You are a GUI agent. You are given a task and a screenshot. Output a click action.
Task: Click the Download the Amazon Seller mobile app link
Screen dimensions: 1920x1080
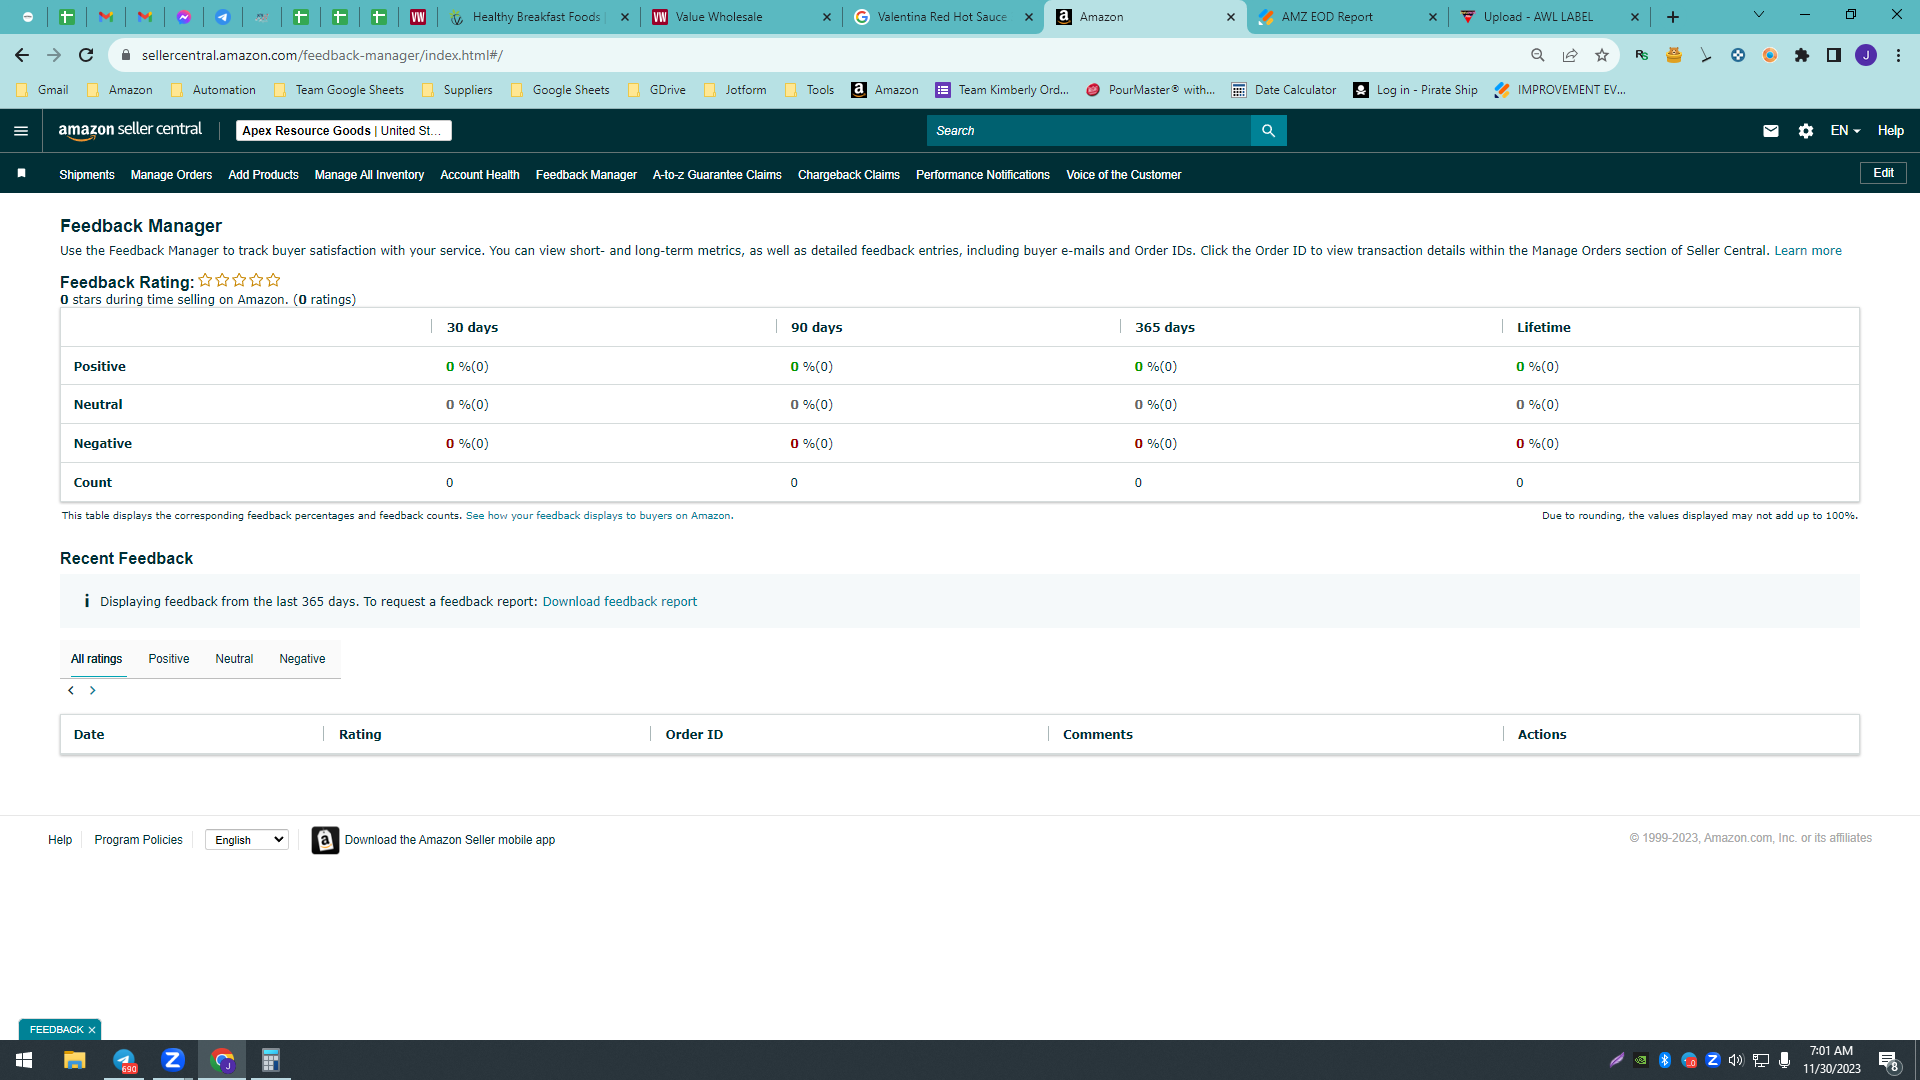[450, 840]
